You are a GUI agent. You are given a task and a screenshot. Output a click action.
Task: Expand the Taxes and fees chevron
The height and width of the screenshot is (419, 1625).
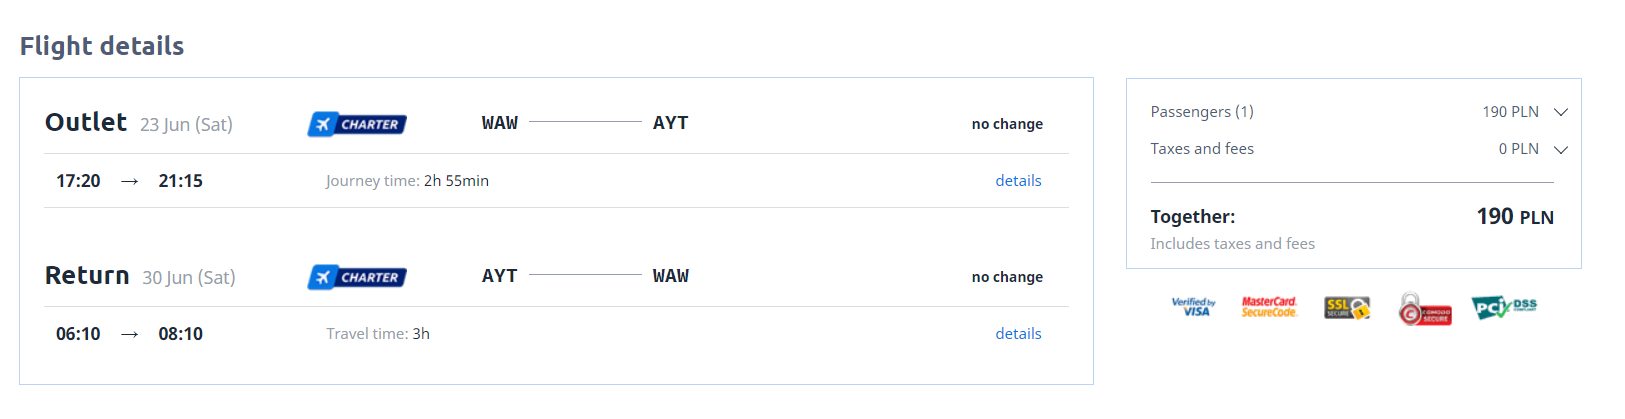coord(1561,149)
